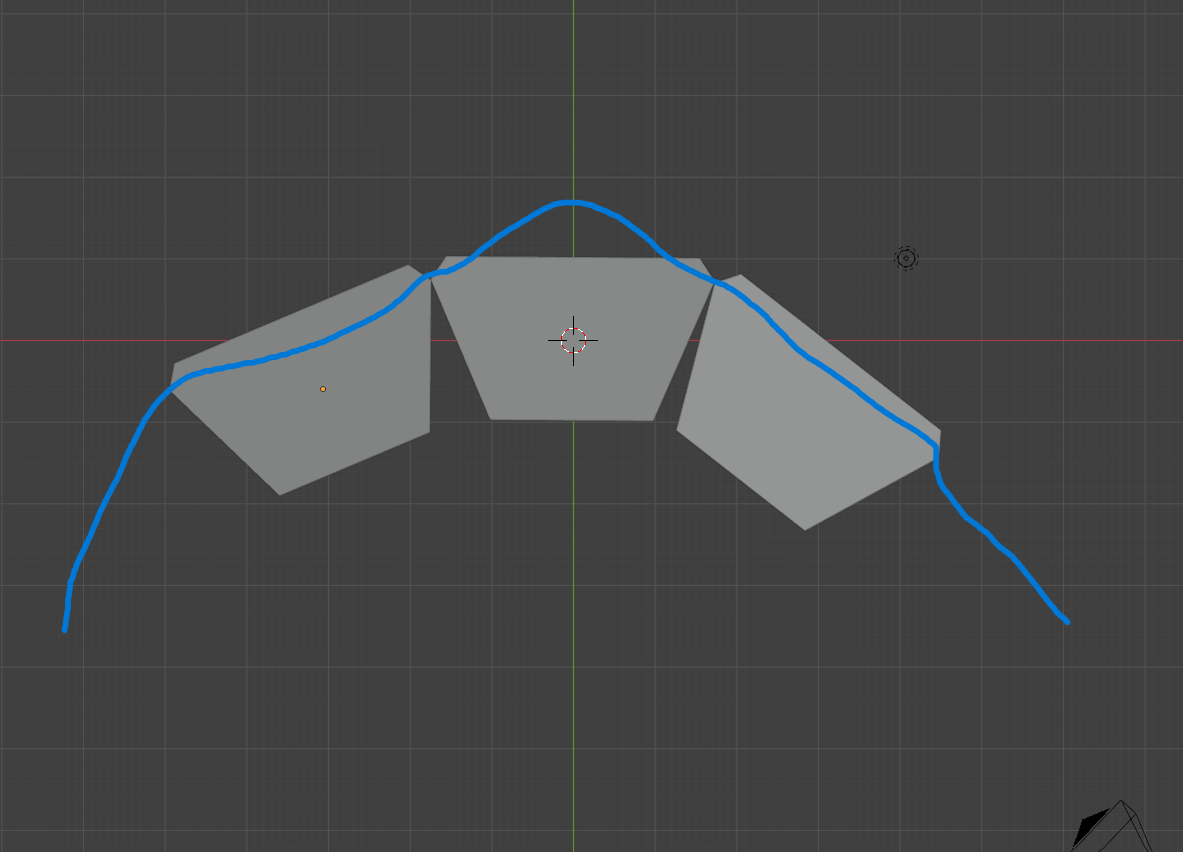Click the orange origin dot
Viewport: 1183px width, 852px height.
click(323, 389)
